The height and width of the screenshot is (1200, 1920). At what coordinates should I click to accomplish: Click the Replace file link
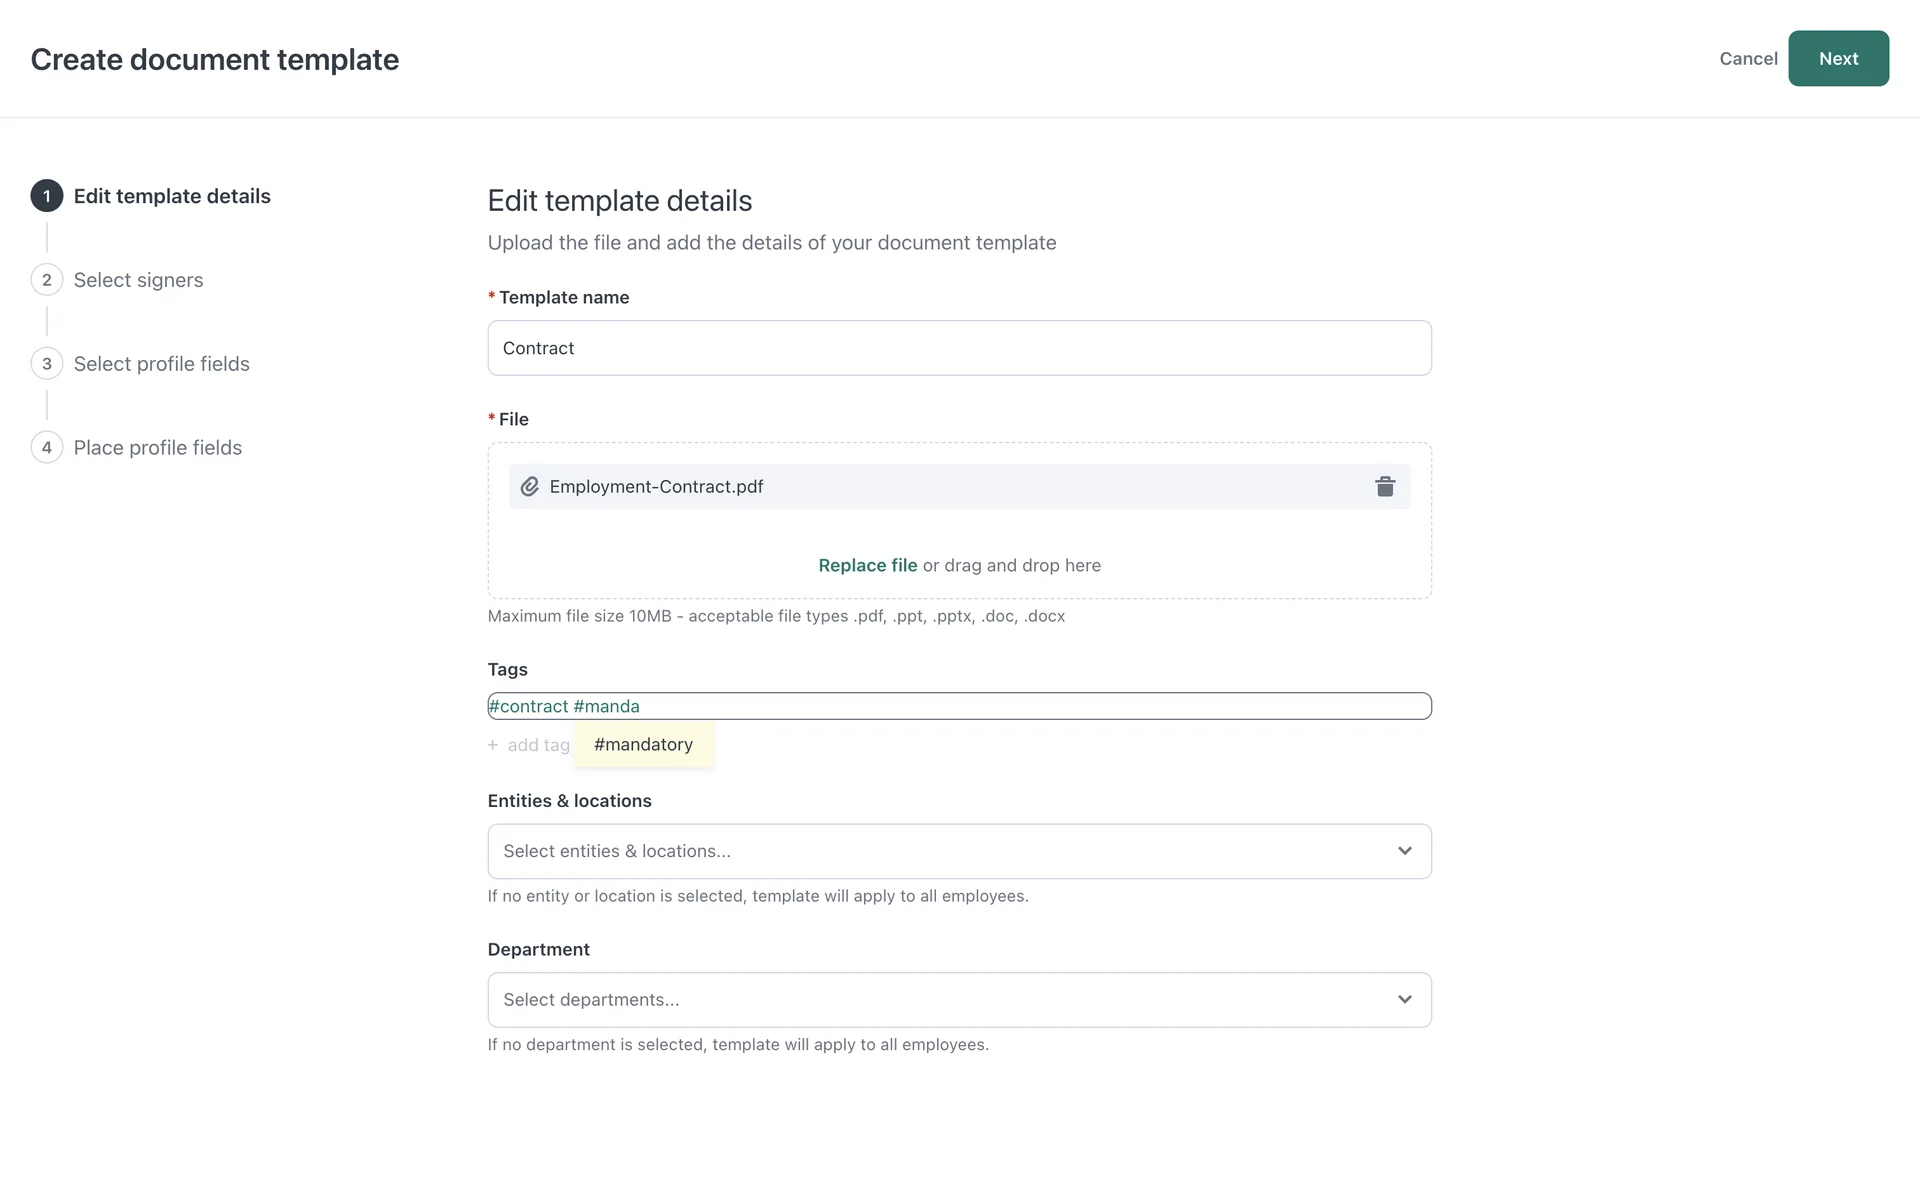coord(867,565)
